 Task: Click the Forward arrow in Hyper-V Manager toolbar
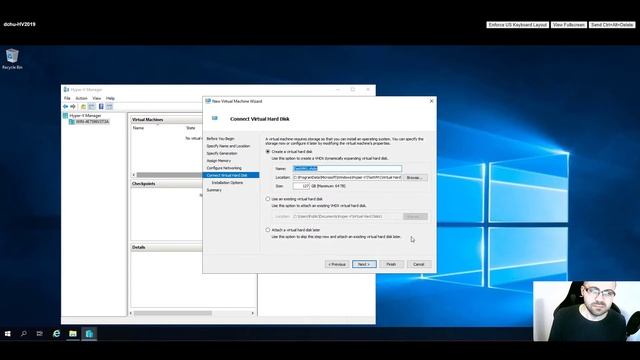click(73, 107)
